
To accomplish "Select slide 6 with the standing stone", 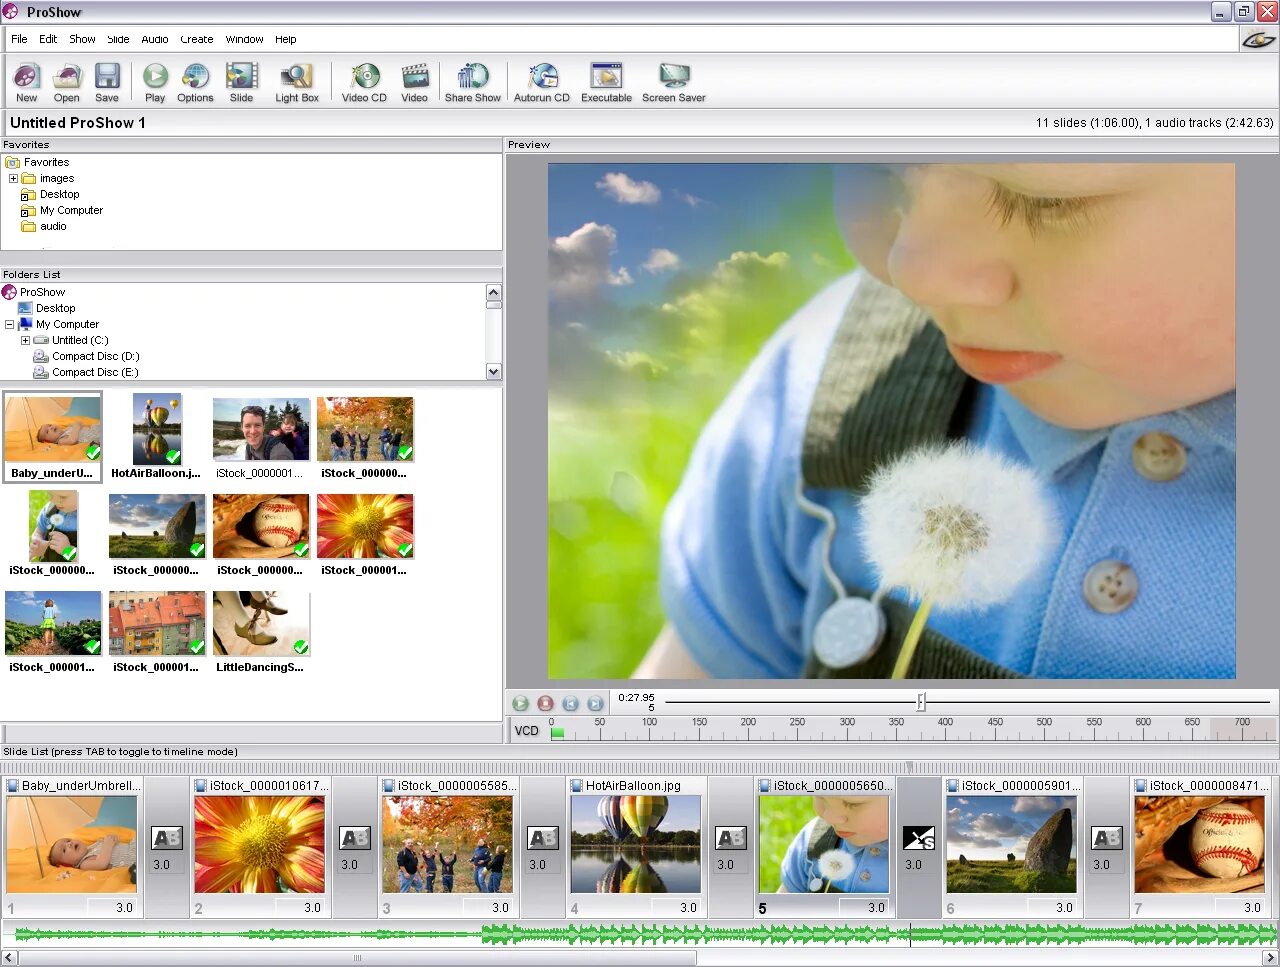I will [x=1011, y=848].
